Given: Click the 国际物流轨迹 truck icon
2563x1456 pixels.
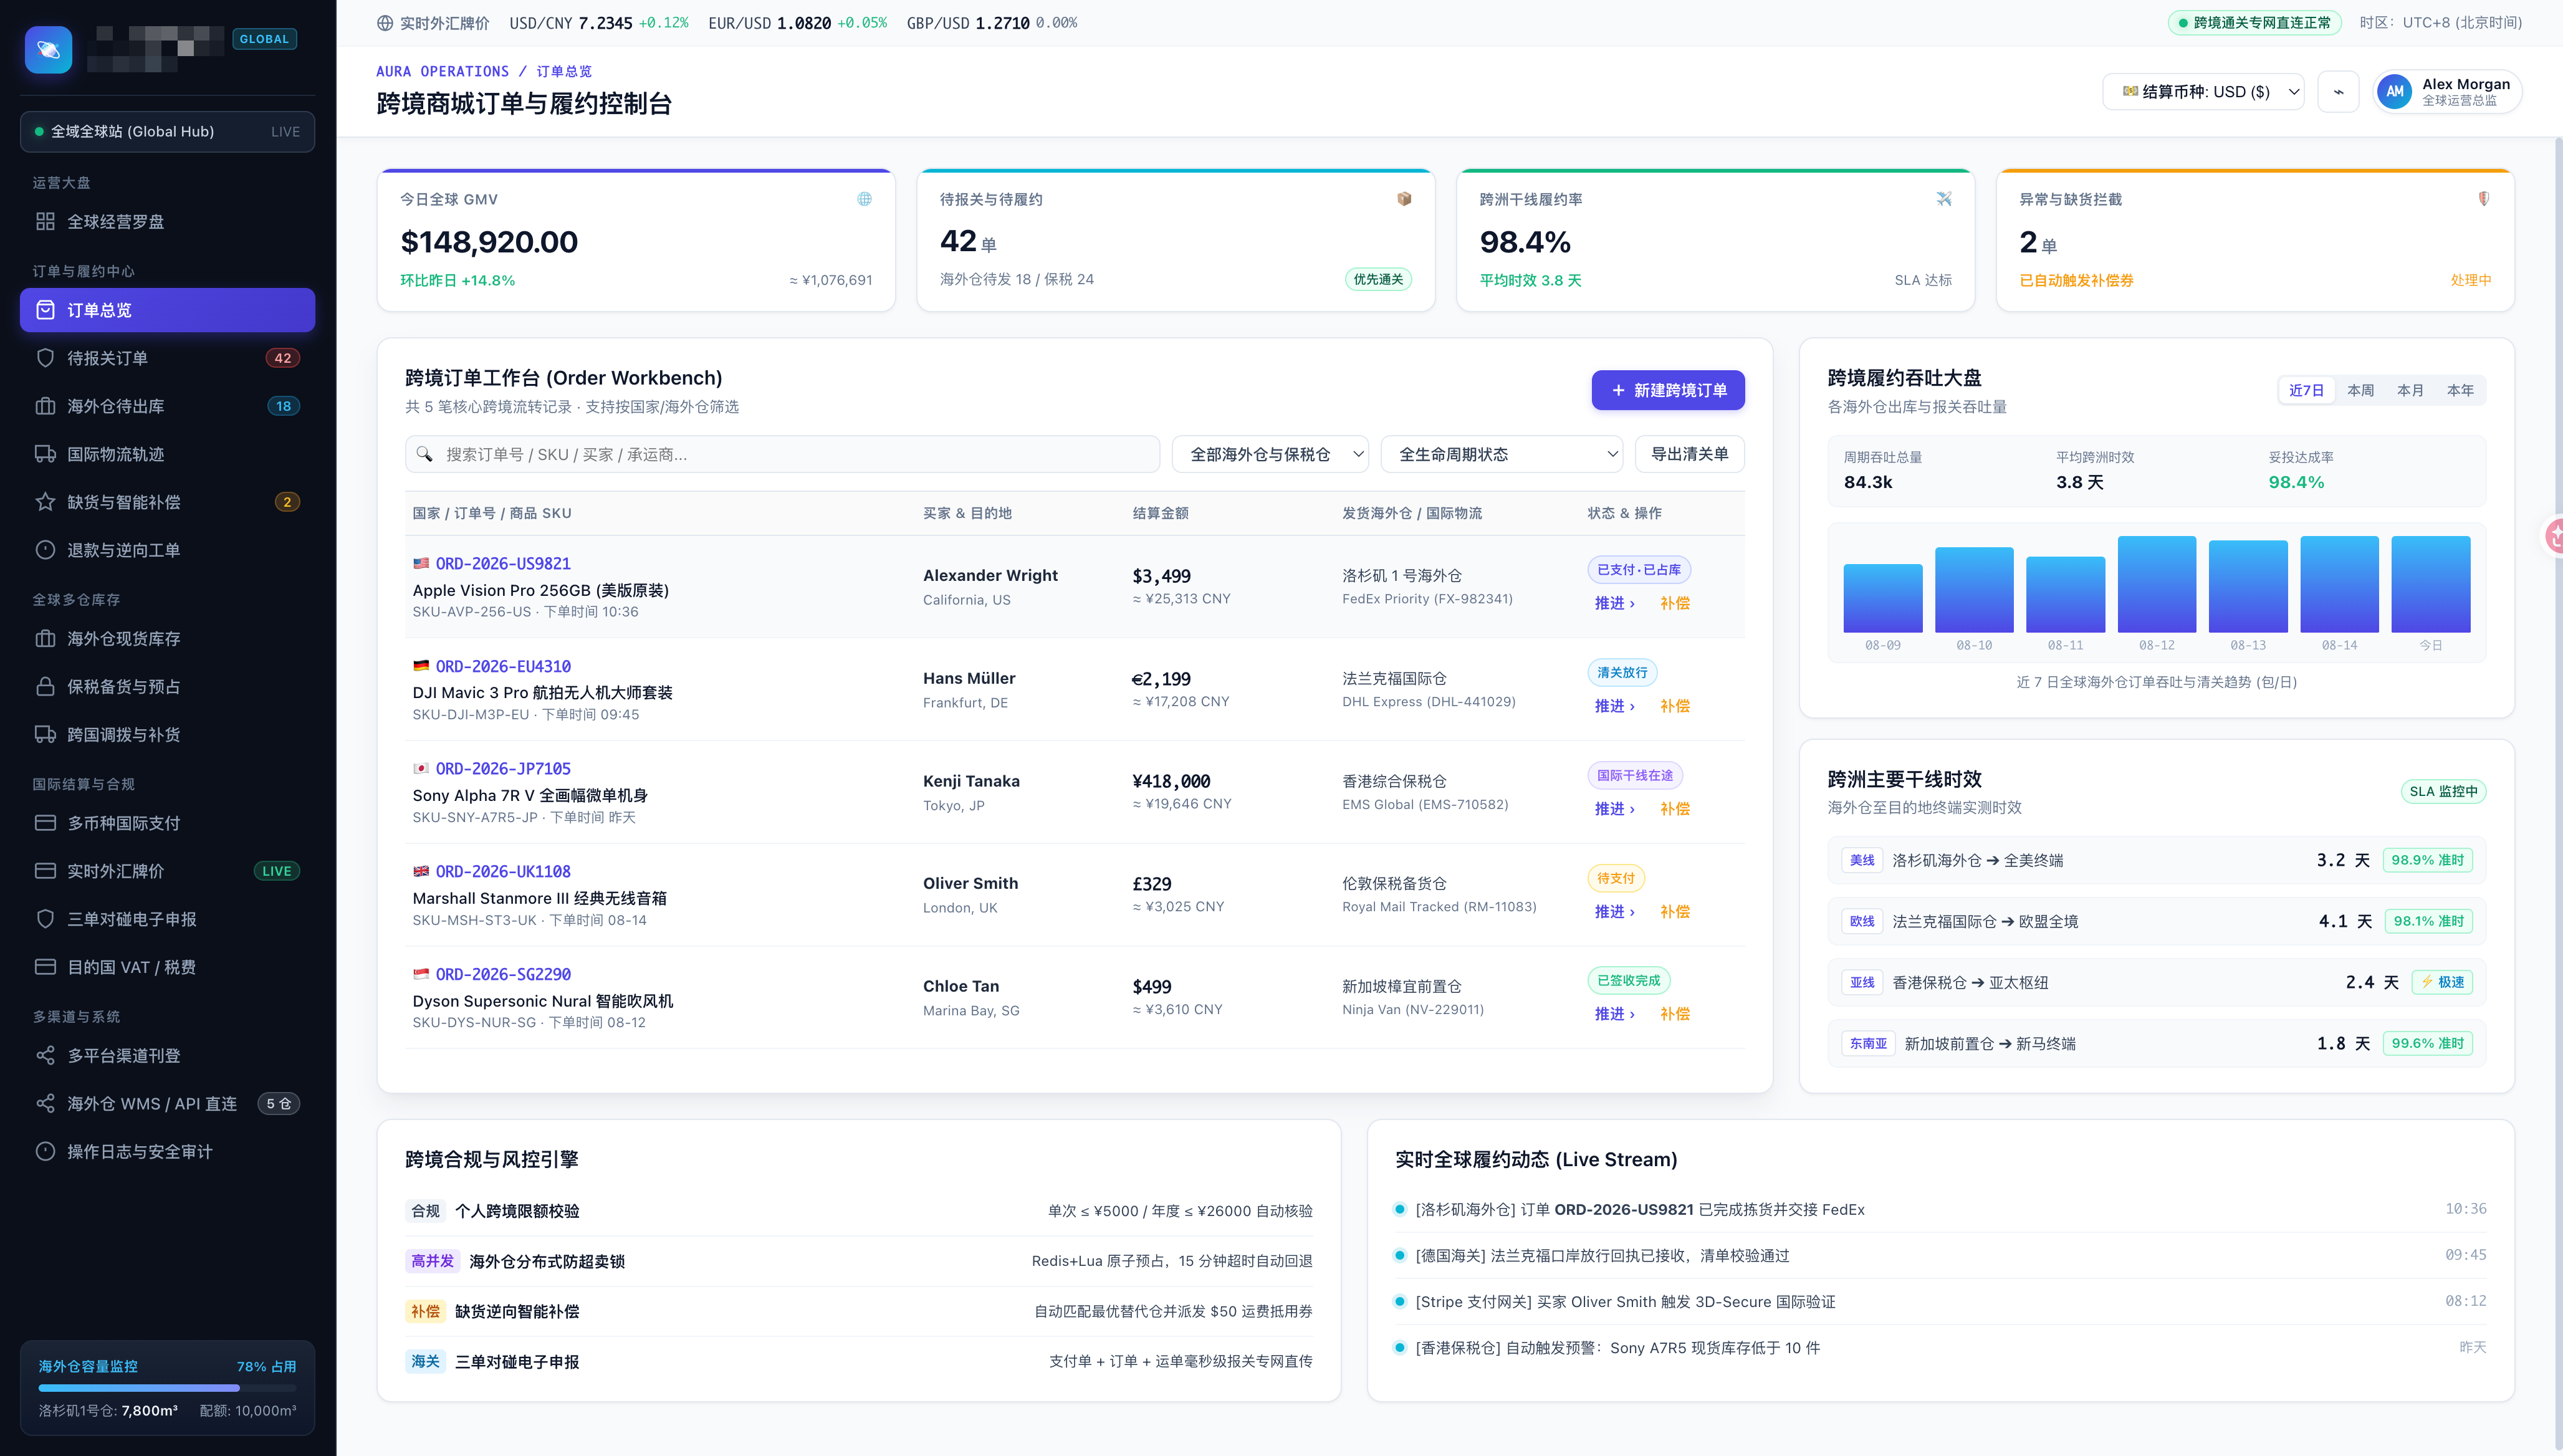Looking at the screenshot, I should 45,454.
